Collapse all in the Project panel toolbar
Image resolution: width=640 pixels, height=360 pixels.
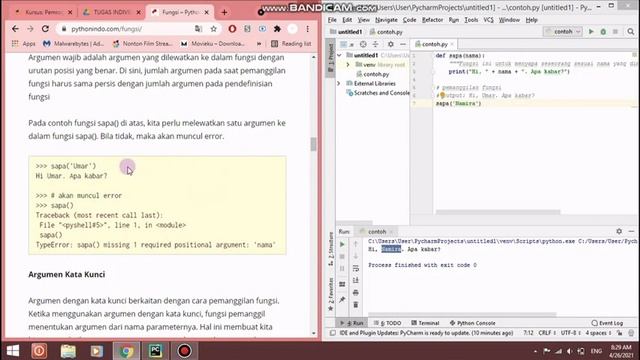375,44
